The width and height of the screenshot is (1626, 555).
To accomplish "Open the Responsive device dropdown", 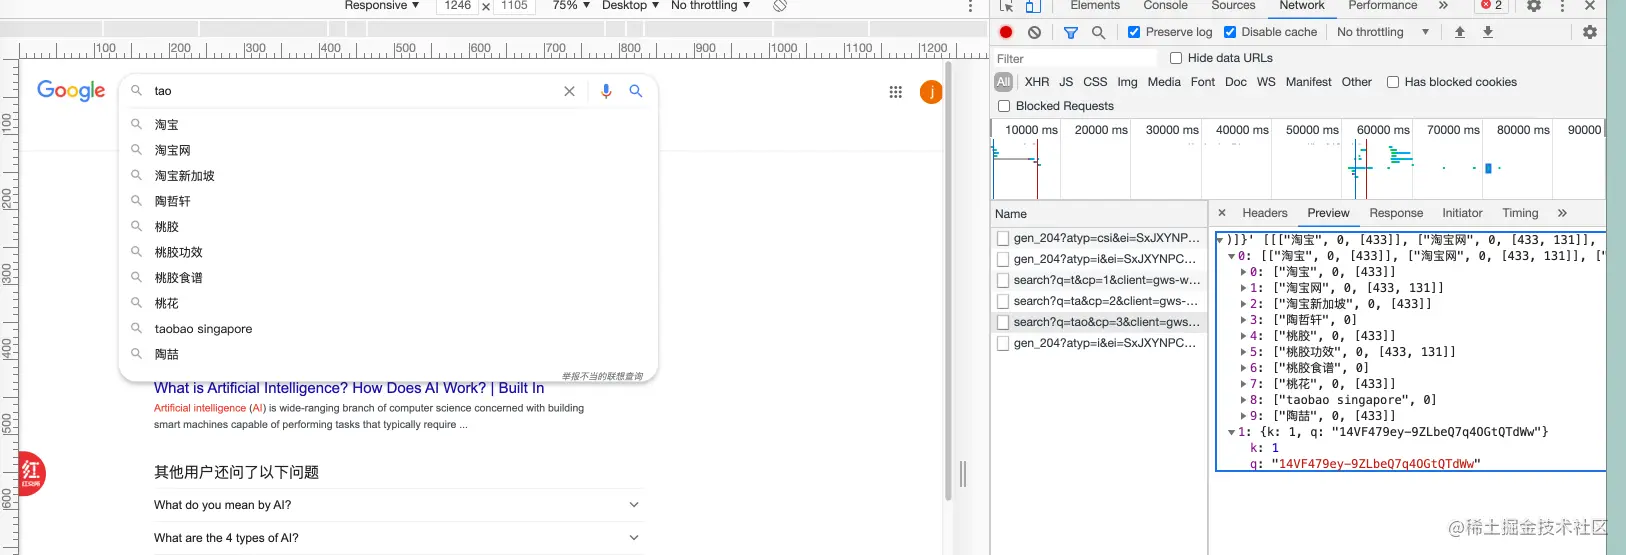I will [x=382, y=6].
